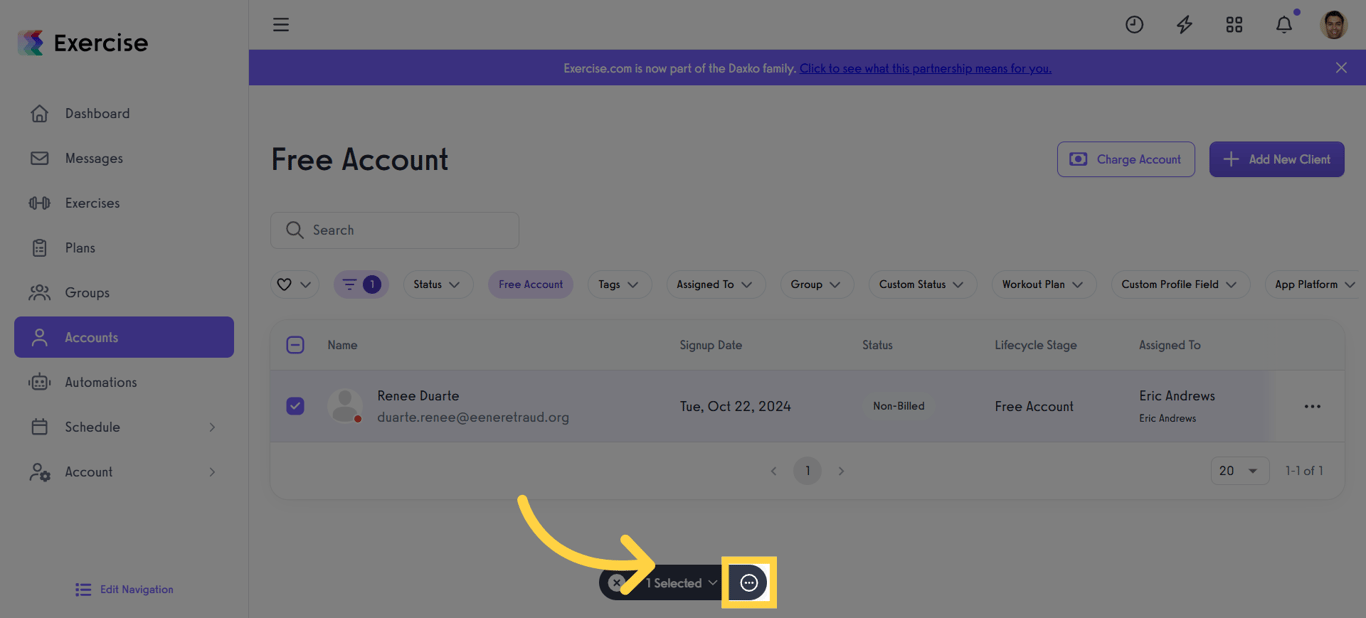Click the heart favorites filter icon

(x=286, y=284)
